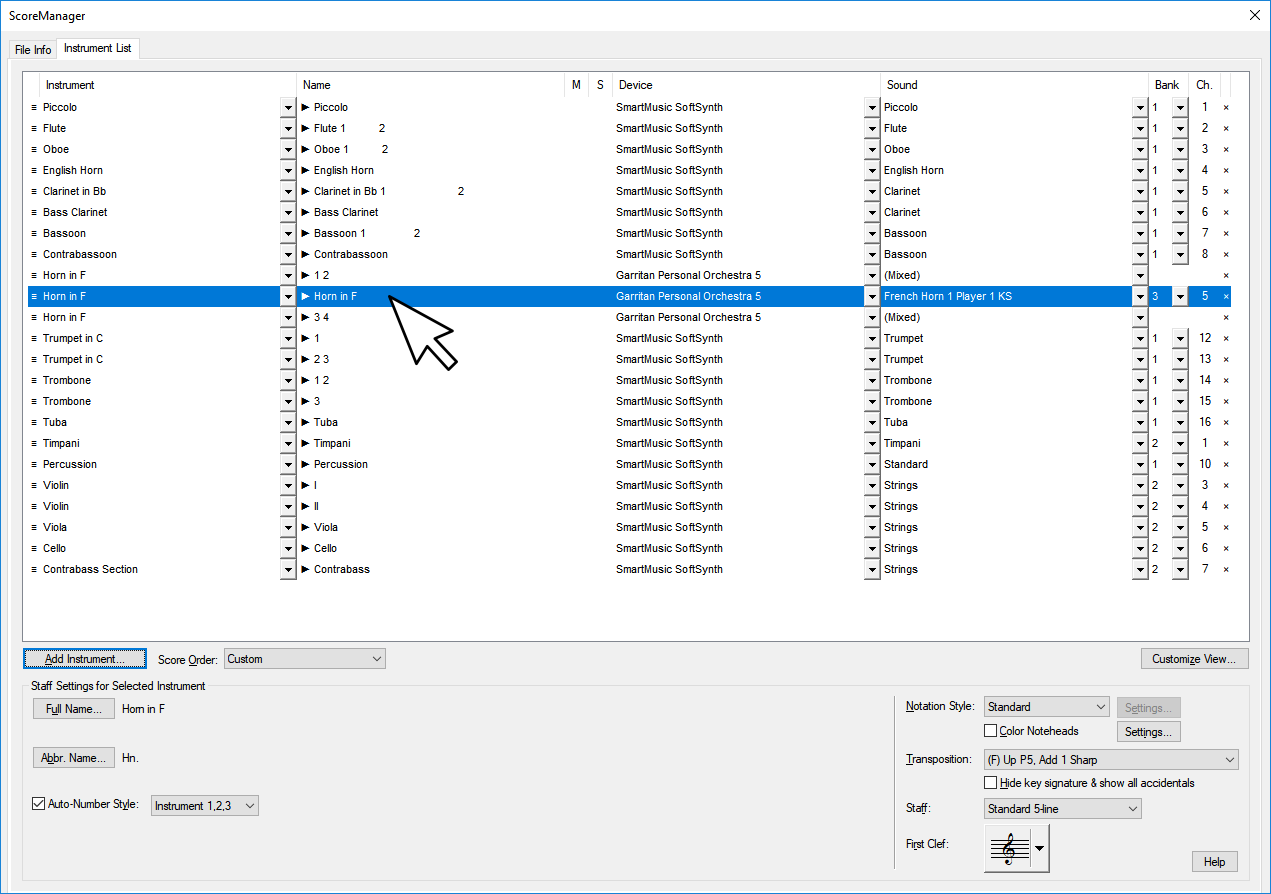
Task: Click the drag handle icon beside Piccolo
Action: pyautogui.click(x=34, y=107)
